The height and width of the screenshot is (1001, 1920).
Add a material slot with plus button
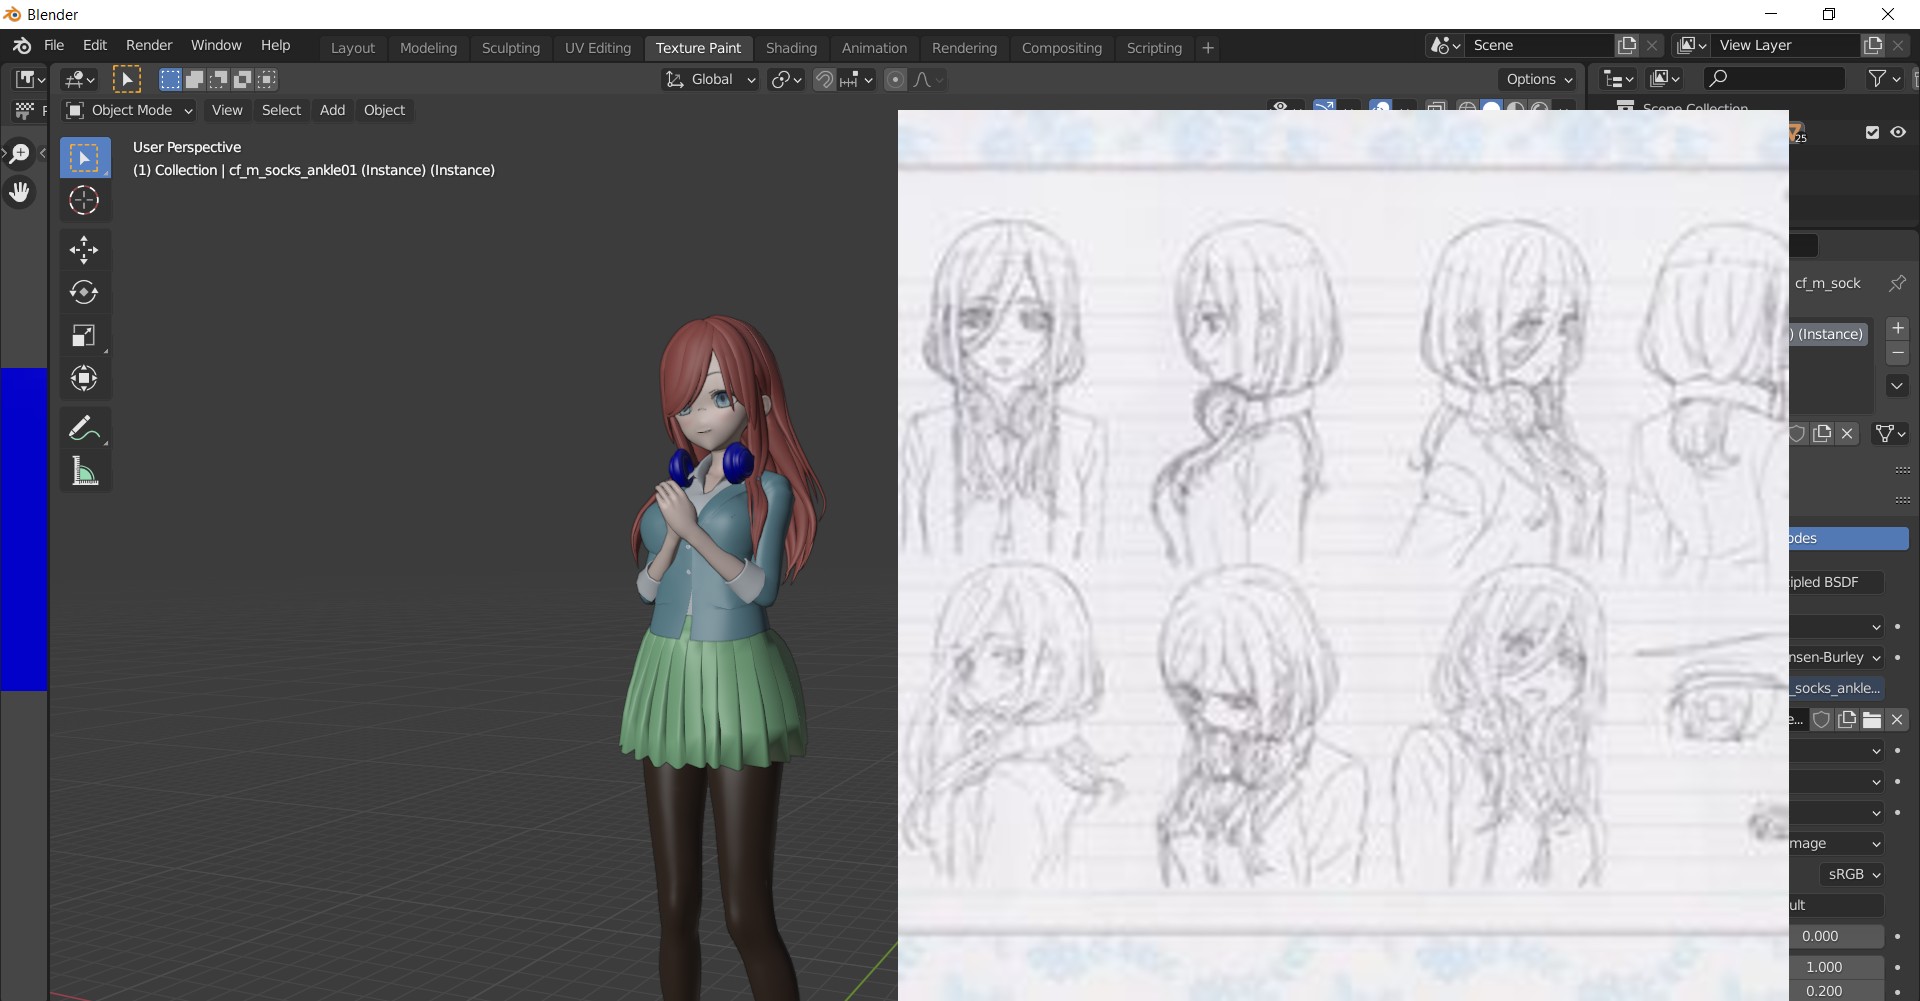(1897, 328)
